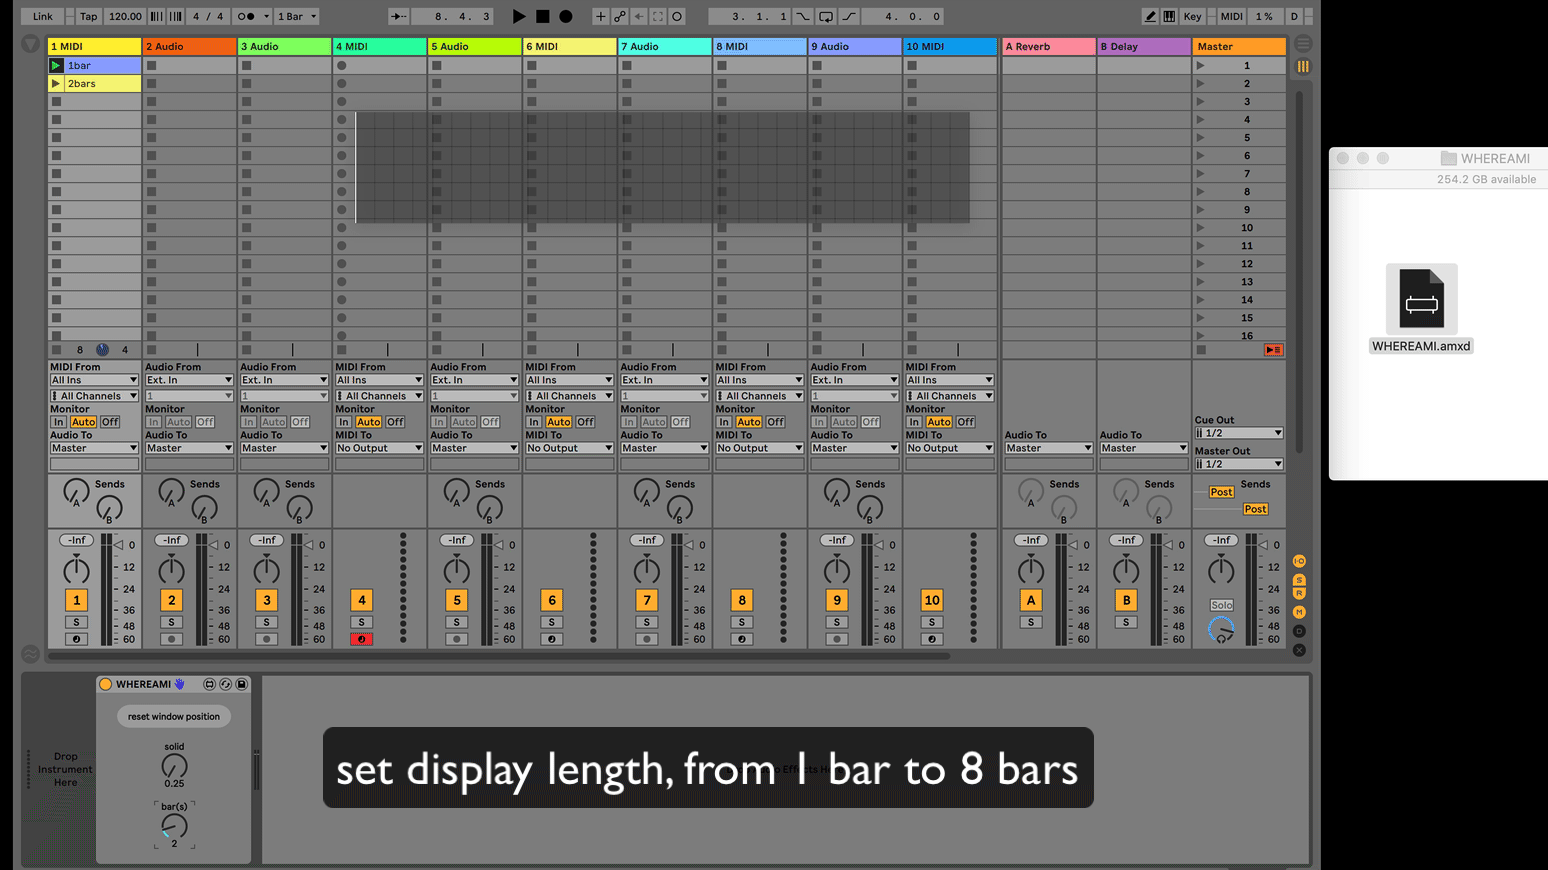This screenshot has height=870, width=1548.
Task: Solo track 2 with its S button
Action: 171,622
